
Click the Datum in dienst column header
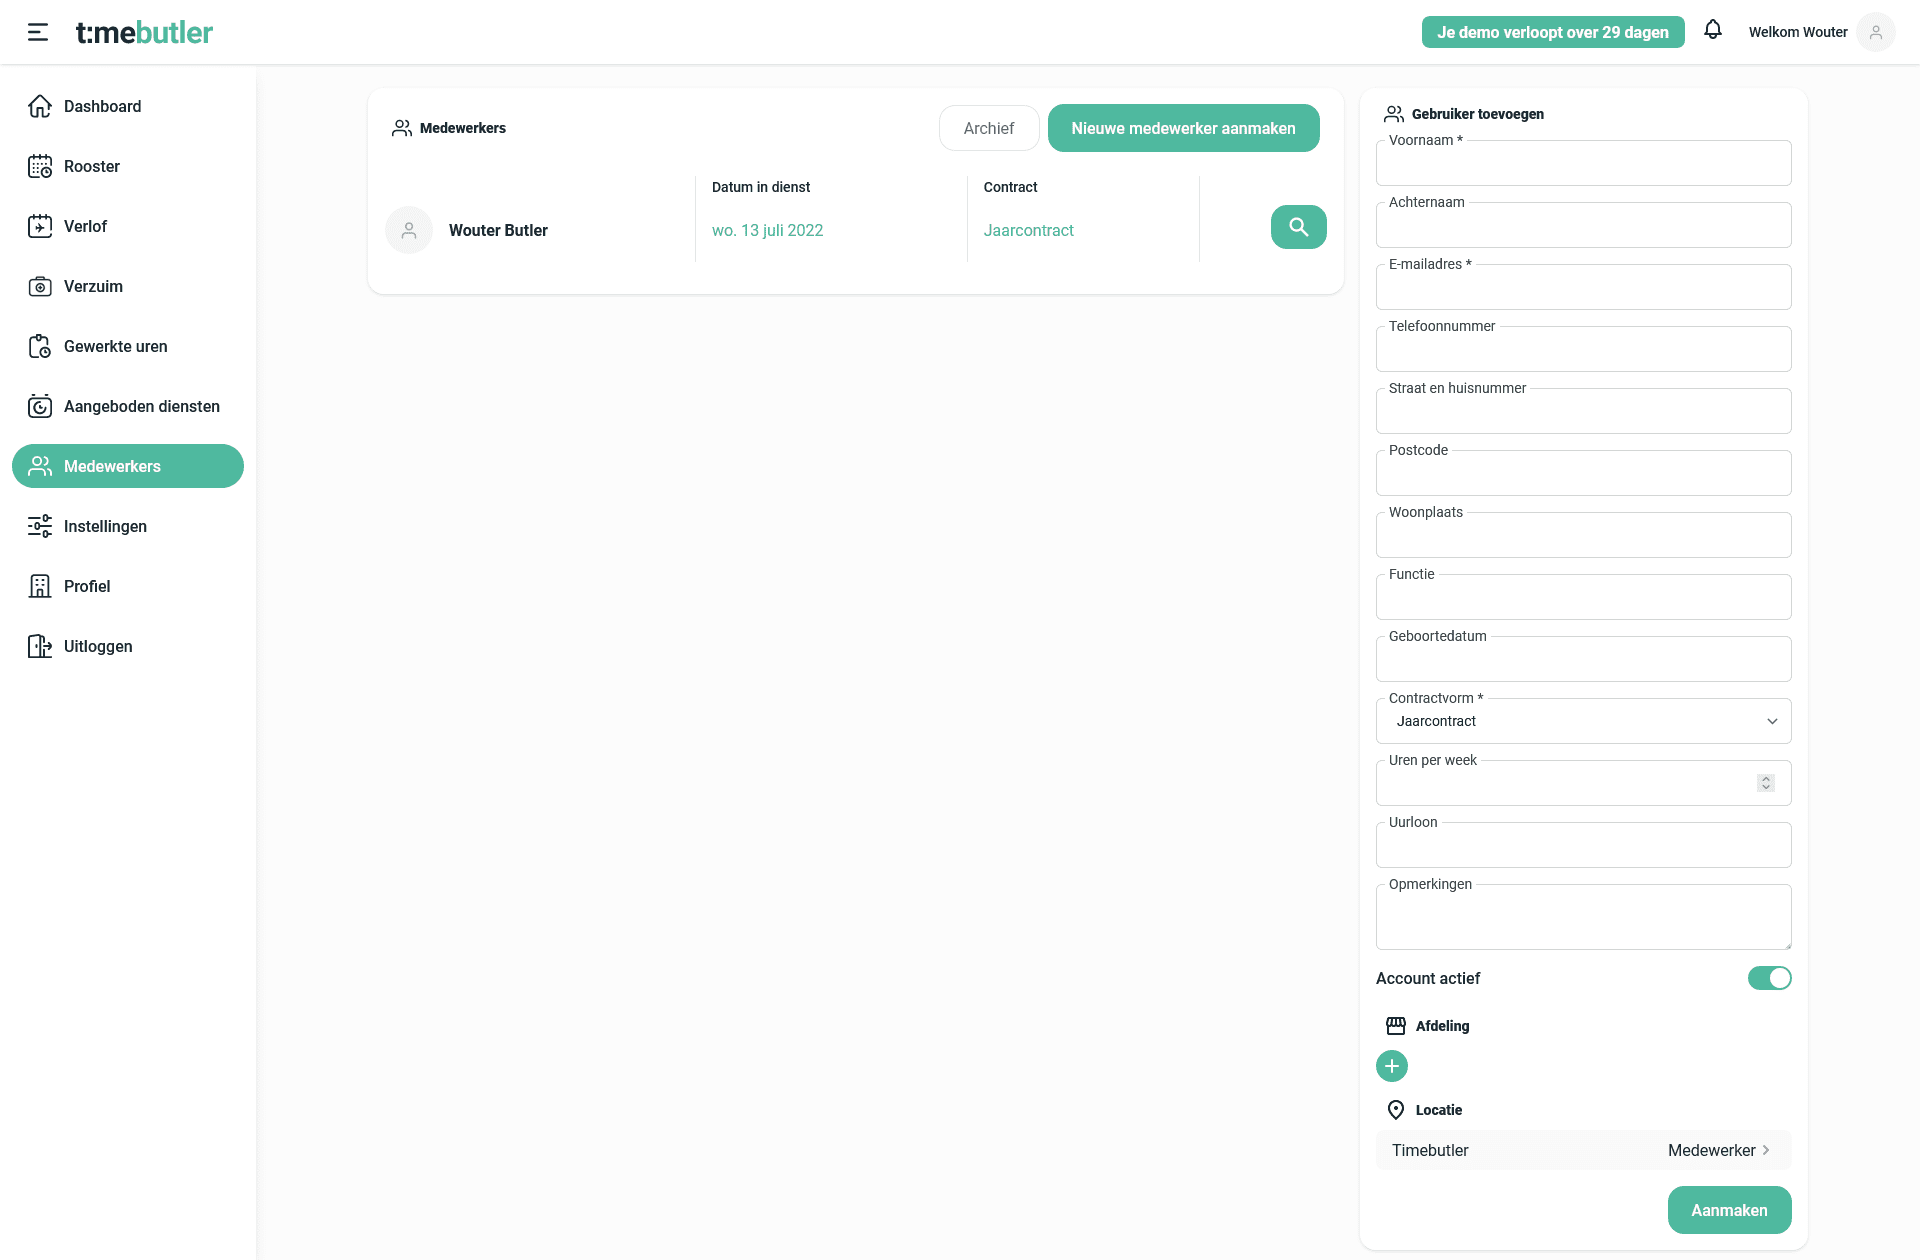[761, 187]
